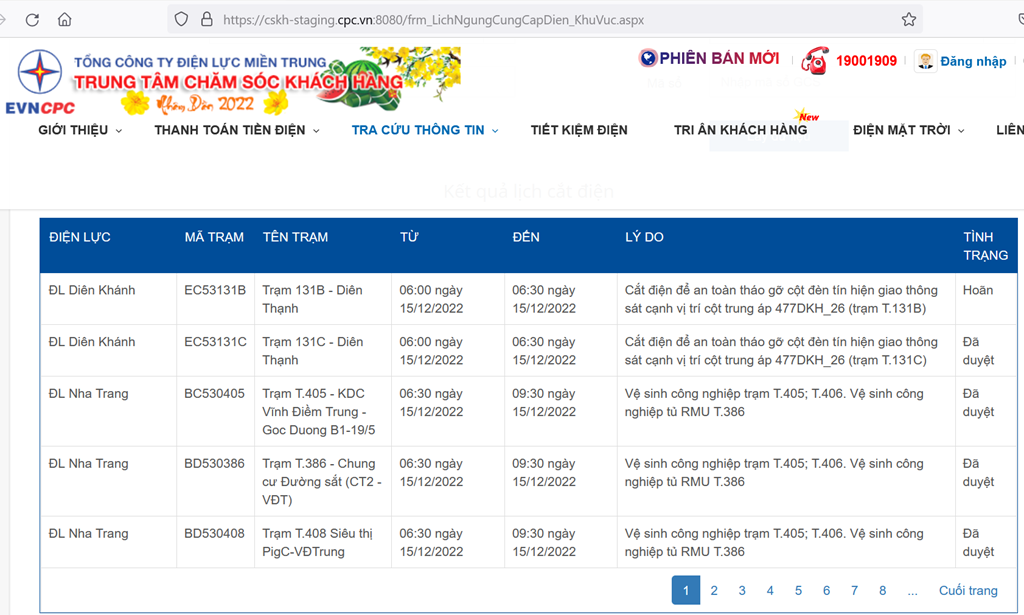Bookmark this page with the star icon
The height and width of the screenshot is (615, 1024).
coord(908,20)
